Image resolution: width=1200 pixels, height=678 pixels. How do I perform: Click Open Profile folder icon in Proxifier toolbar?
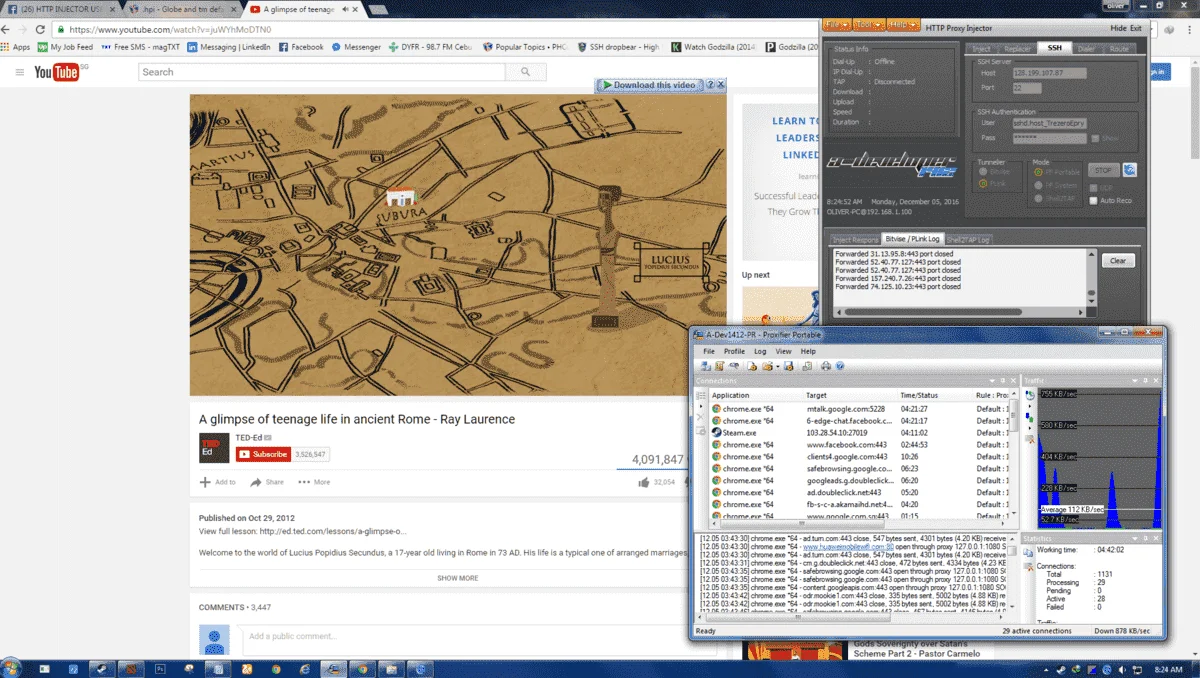pyautogui.click(x=767, y=366)
